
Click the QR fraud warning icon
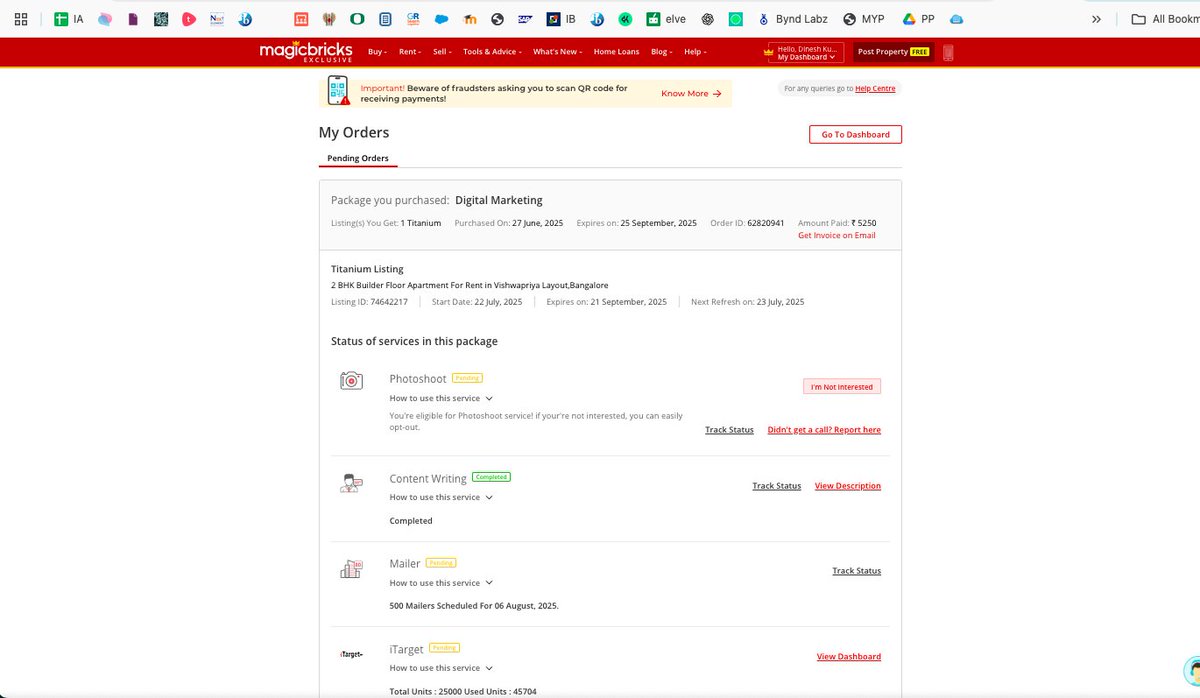pyautogui.click(x=339, y=93)
